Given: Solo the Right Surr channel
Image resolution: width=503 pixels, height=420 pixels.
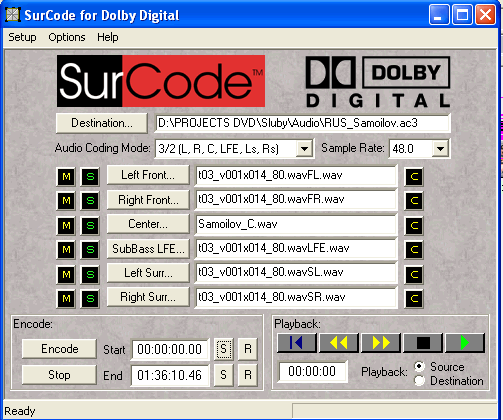Looking at the screenshot, I should point(90,298).
